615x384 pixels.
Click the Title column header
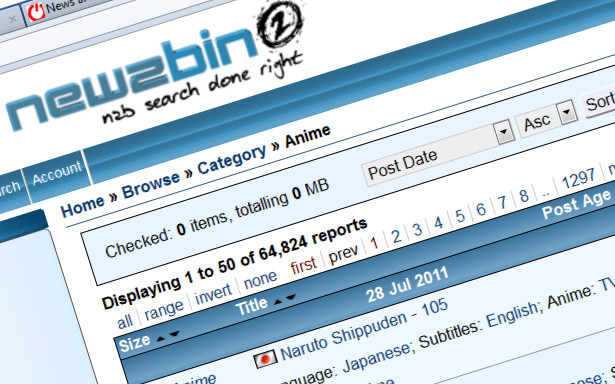pos(251,306)
